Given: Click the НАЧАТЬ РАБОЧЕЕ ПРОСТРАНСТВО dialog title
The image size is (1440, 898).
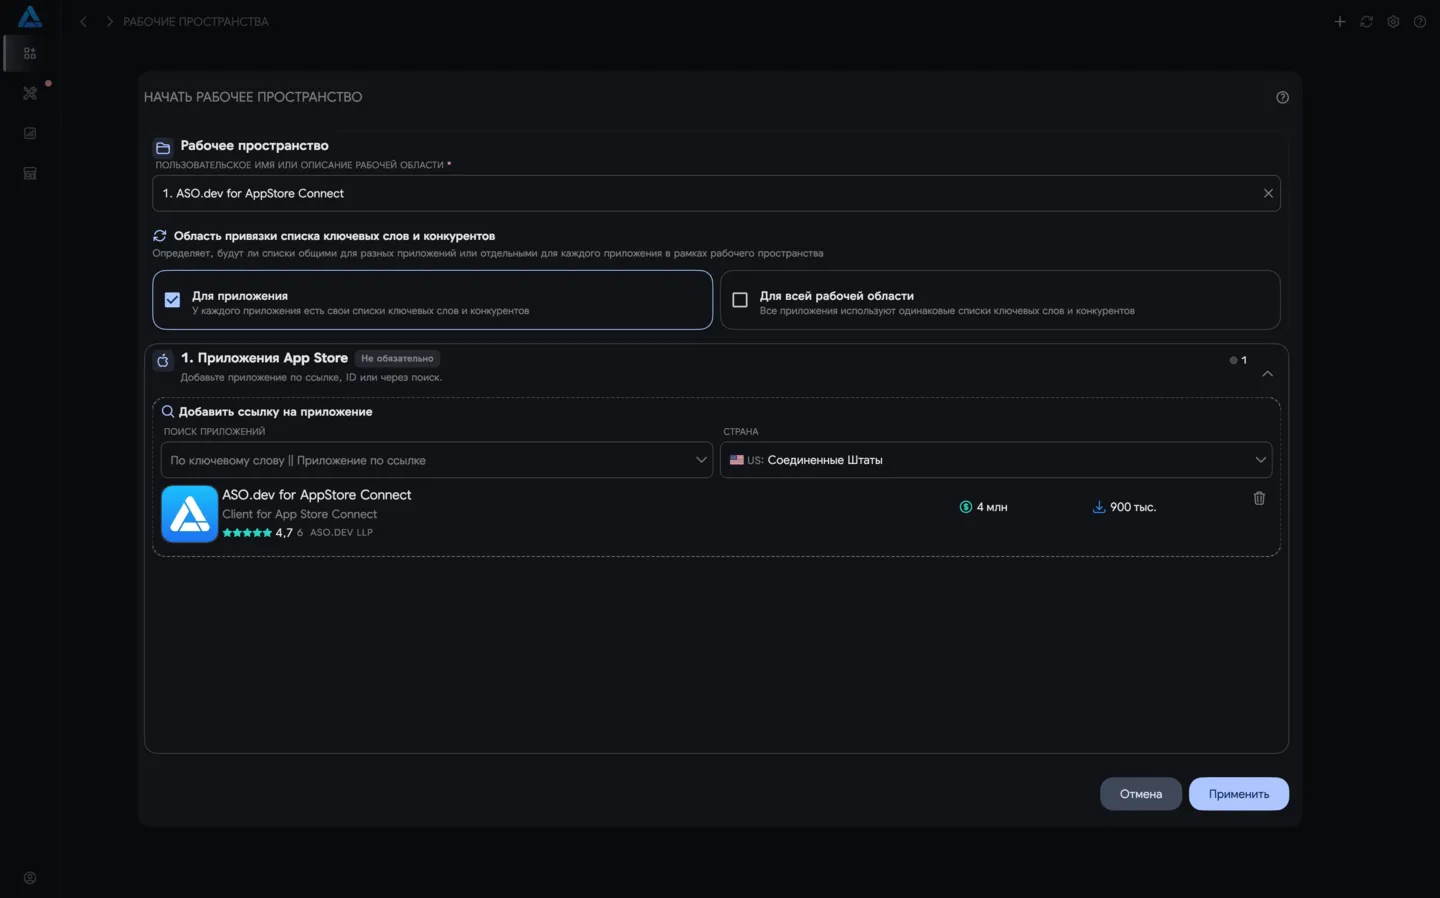Looking at the screenshot, I should pyautogui.click(x=253, y=97).
